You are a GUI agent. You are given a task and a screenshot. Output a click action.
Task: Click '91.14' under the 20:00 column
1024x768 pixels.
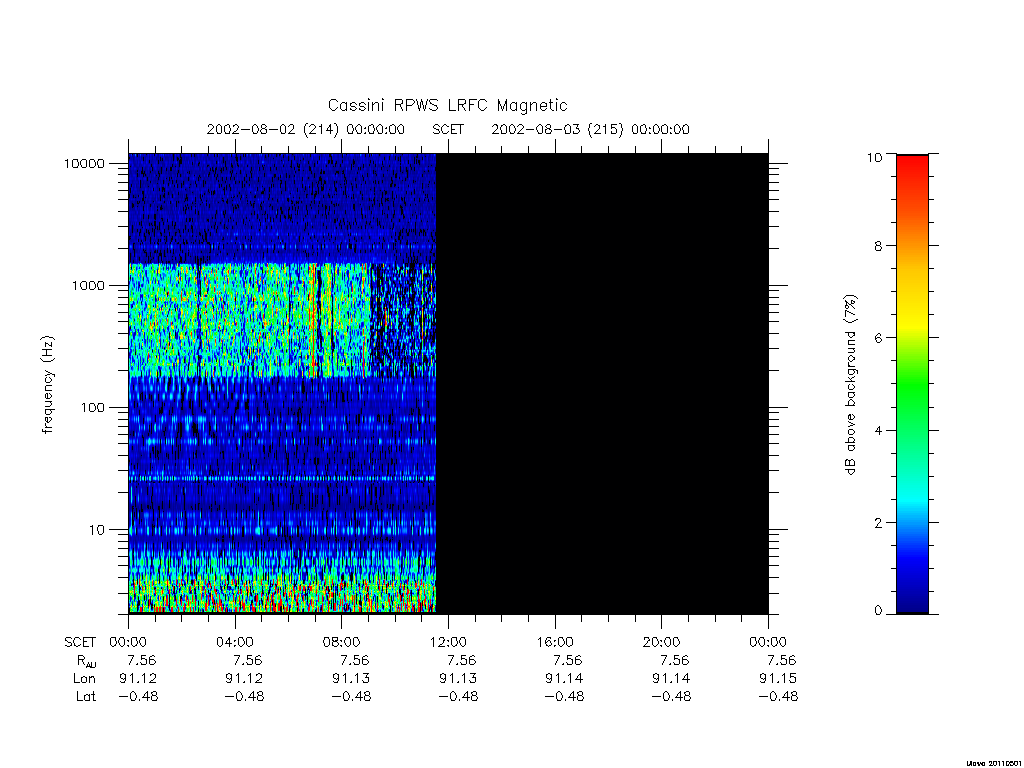click(671, 679)
